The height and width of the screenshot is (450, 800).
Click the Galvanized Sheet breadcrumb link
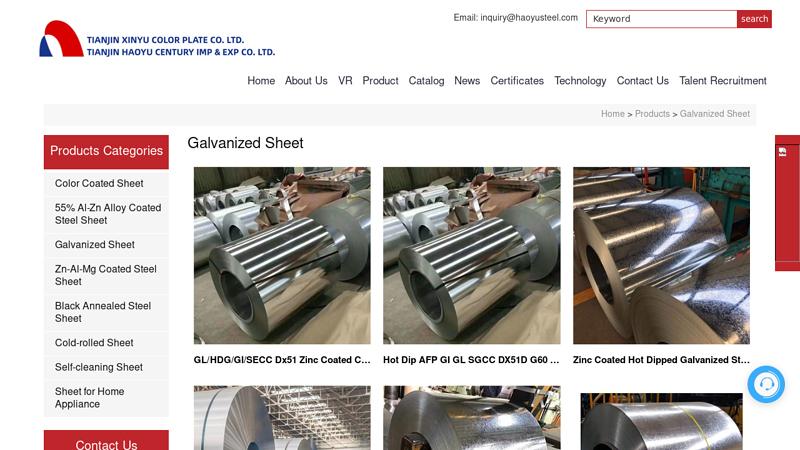click(x=714, y=114)
